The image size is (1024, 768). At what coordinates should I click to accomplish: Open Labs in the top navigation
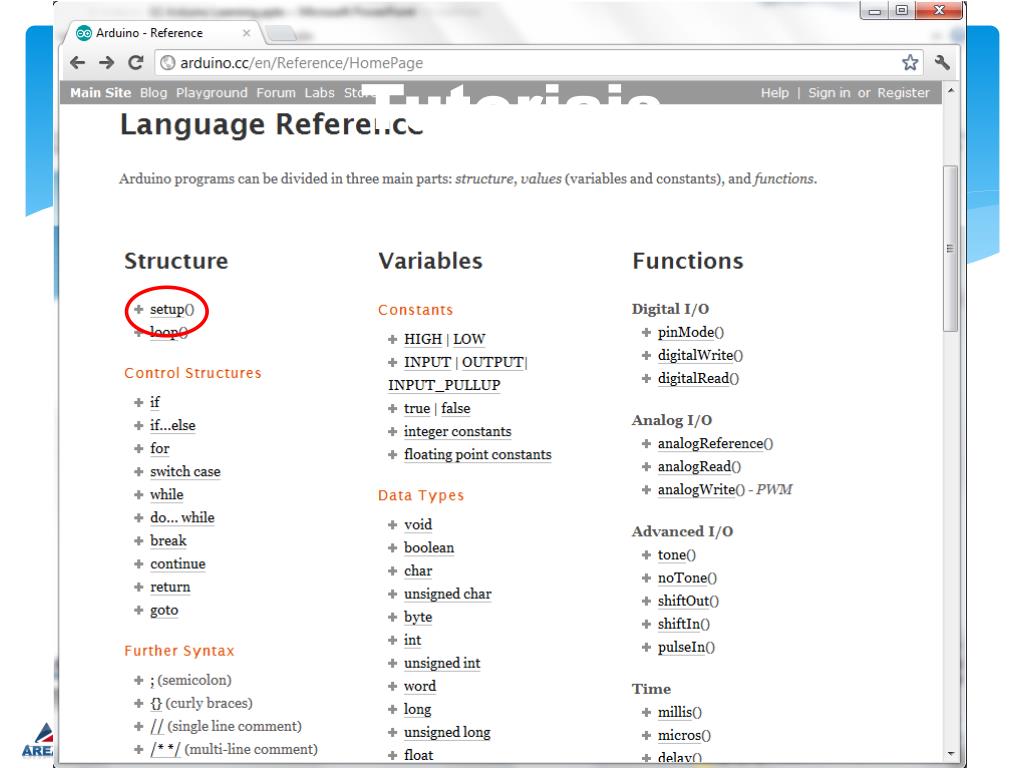point(319,93)
